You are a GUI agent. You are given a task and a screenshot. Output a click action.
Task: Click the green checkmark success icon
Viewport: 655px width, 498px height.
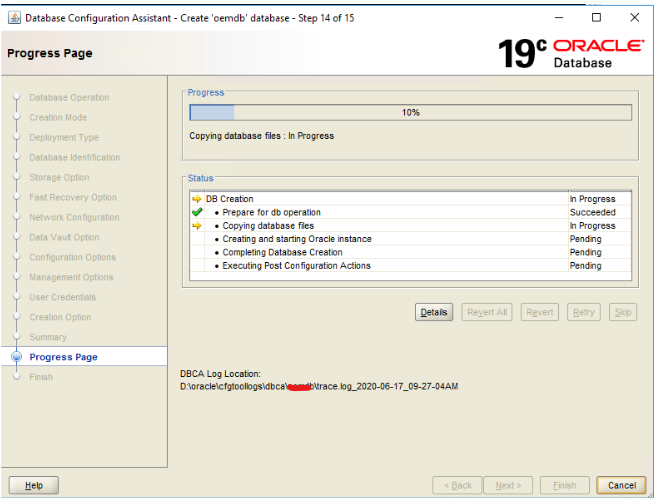196,212
